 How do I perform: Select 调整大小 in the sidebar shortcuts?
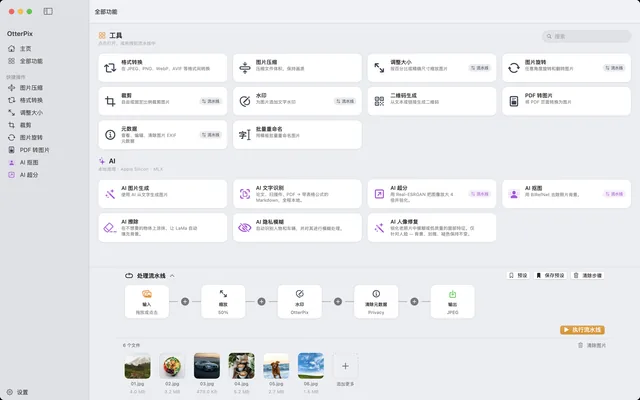(x=25, y=113)
